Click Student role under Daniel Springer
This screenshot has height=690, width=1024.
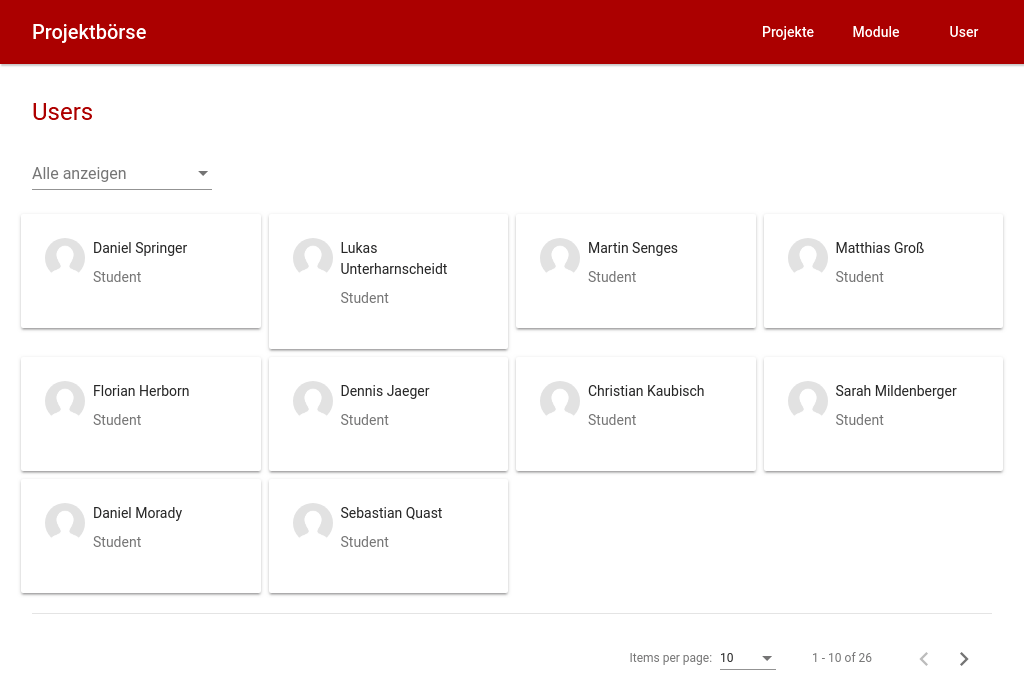pyautogui.click(x=117, y=277)
